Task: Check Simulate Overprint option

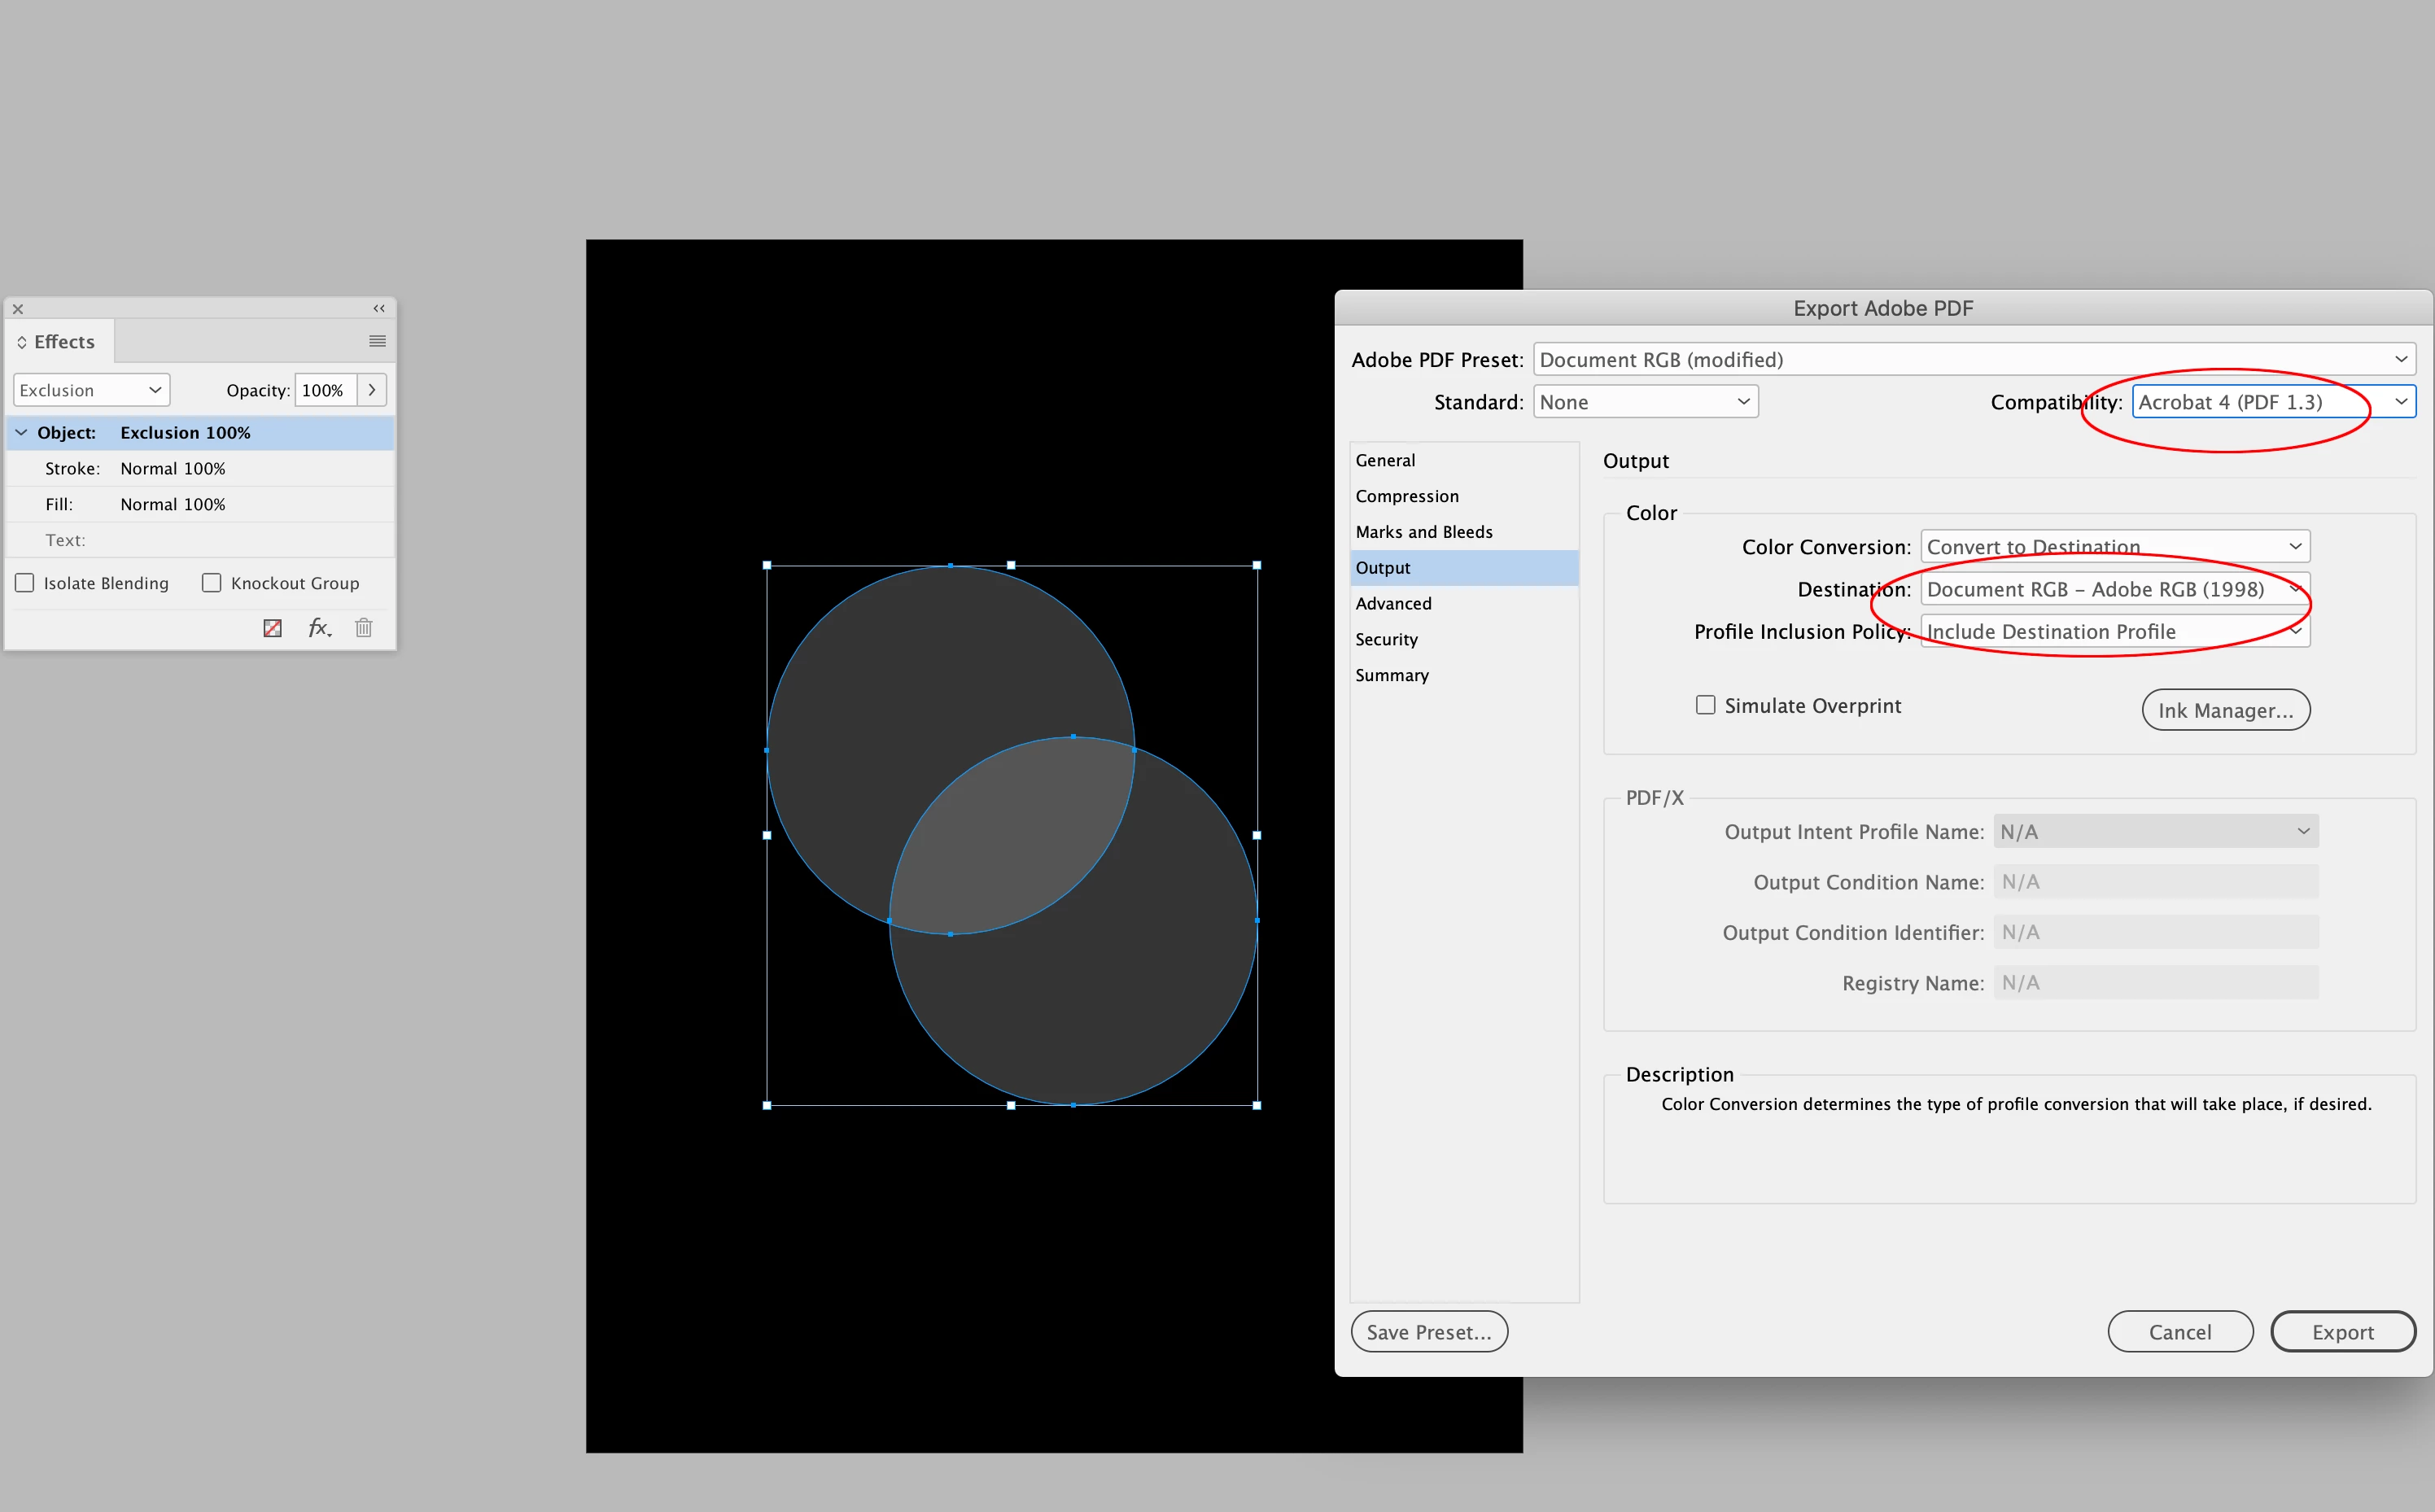Action: click(1706, 705)
